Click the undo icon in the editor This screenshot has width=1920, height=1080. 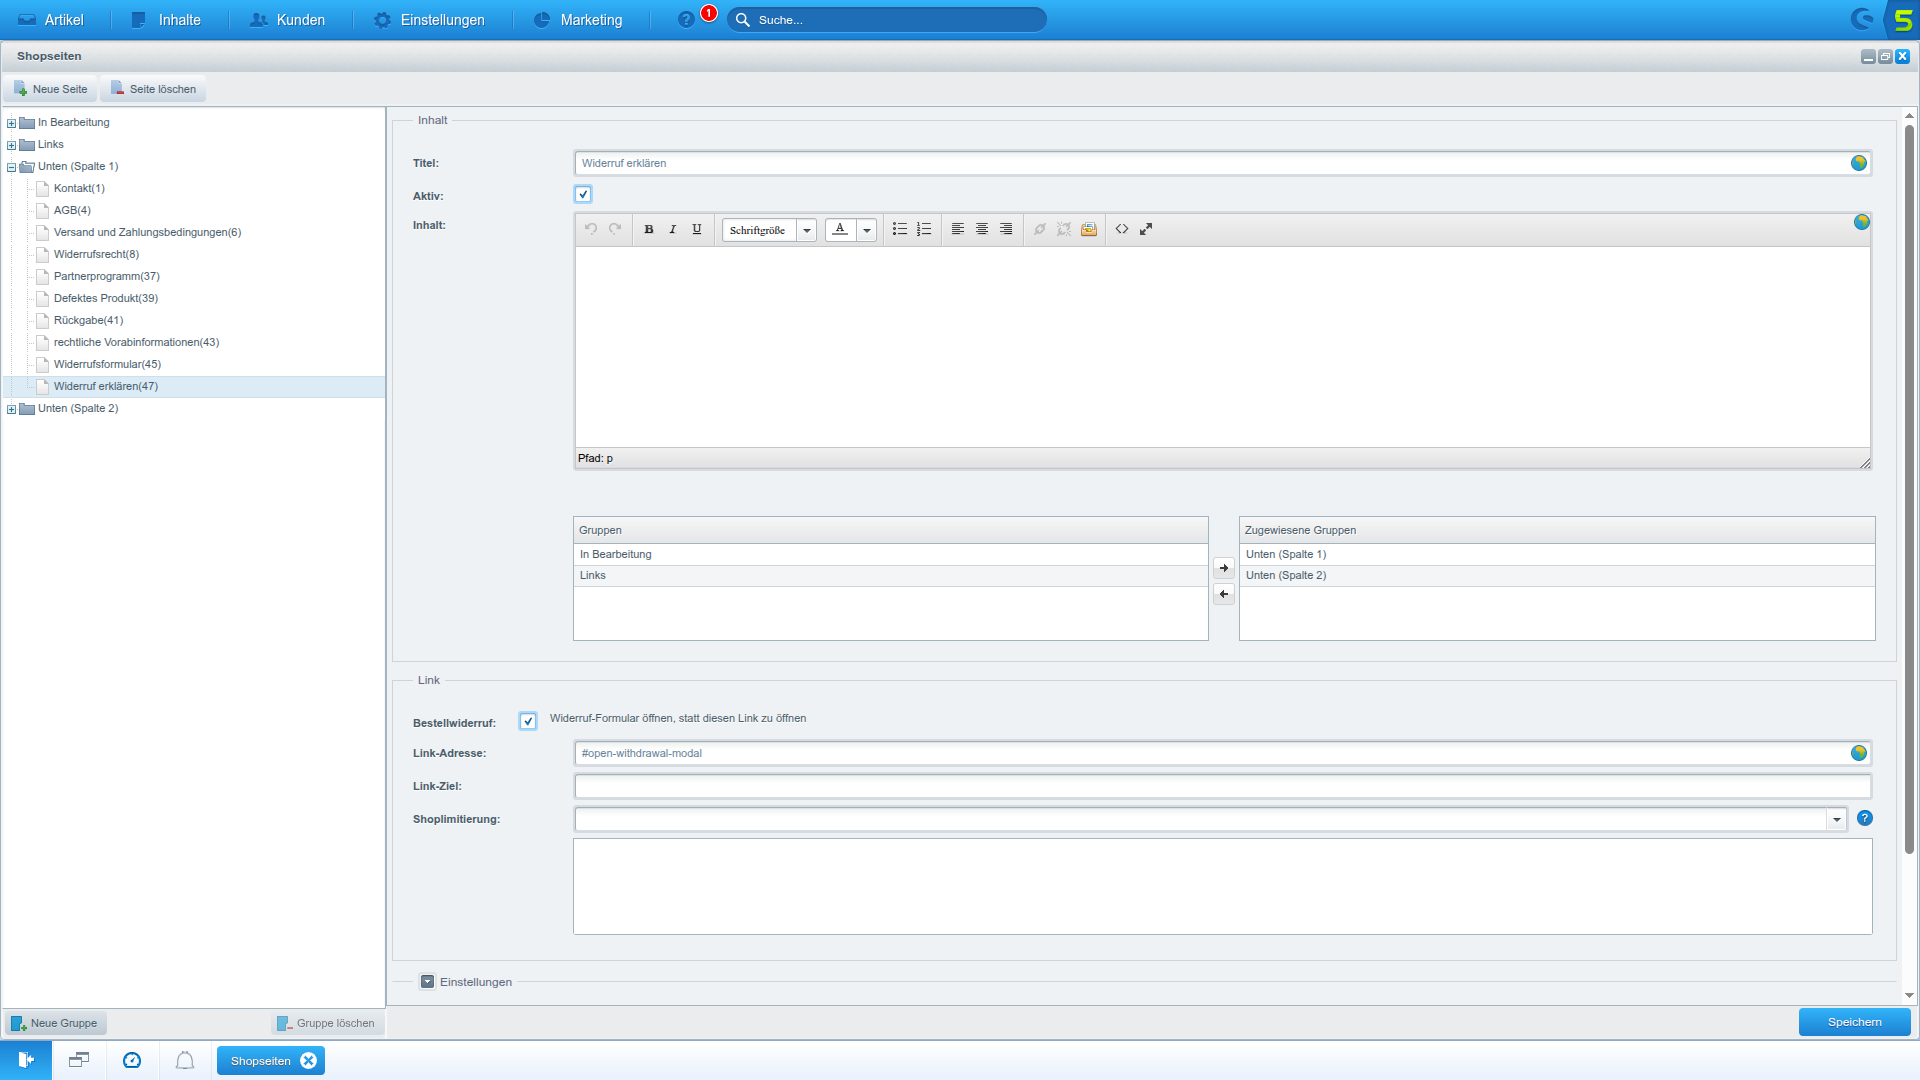(591, 229)
